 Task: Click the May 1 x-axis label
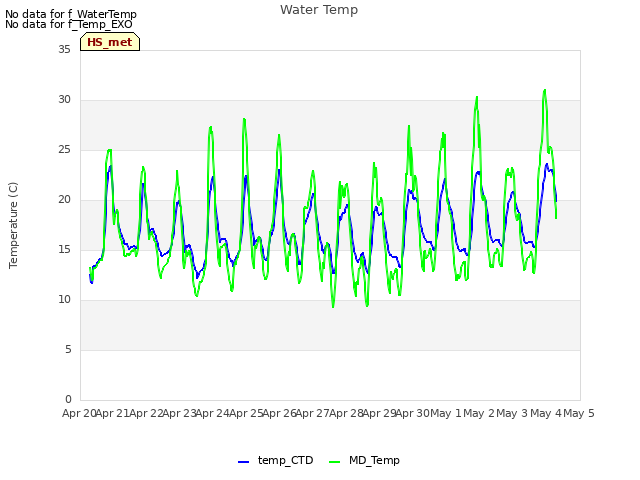tap(446, 413)
